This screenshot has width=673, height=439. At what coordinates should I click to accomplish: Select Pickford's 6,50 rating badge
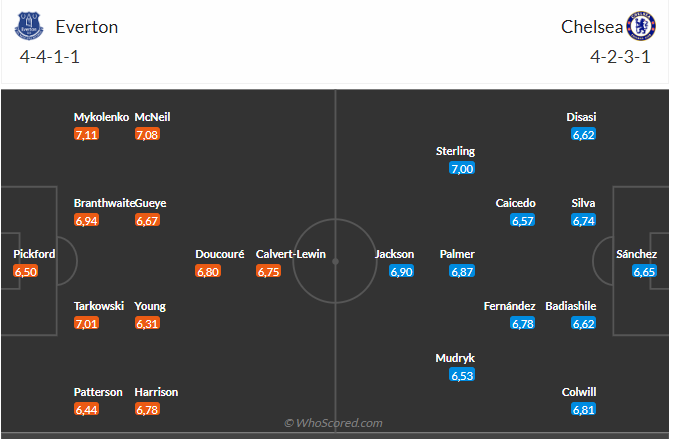(26, 272)
